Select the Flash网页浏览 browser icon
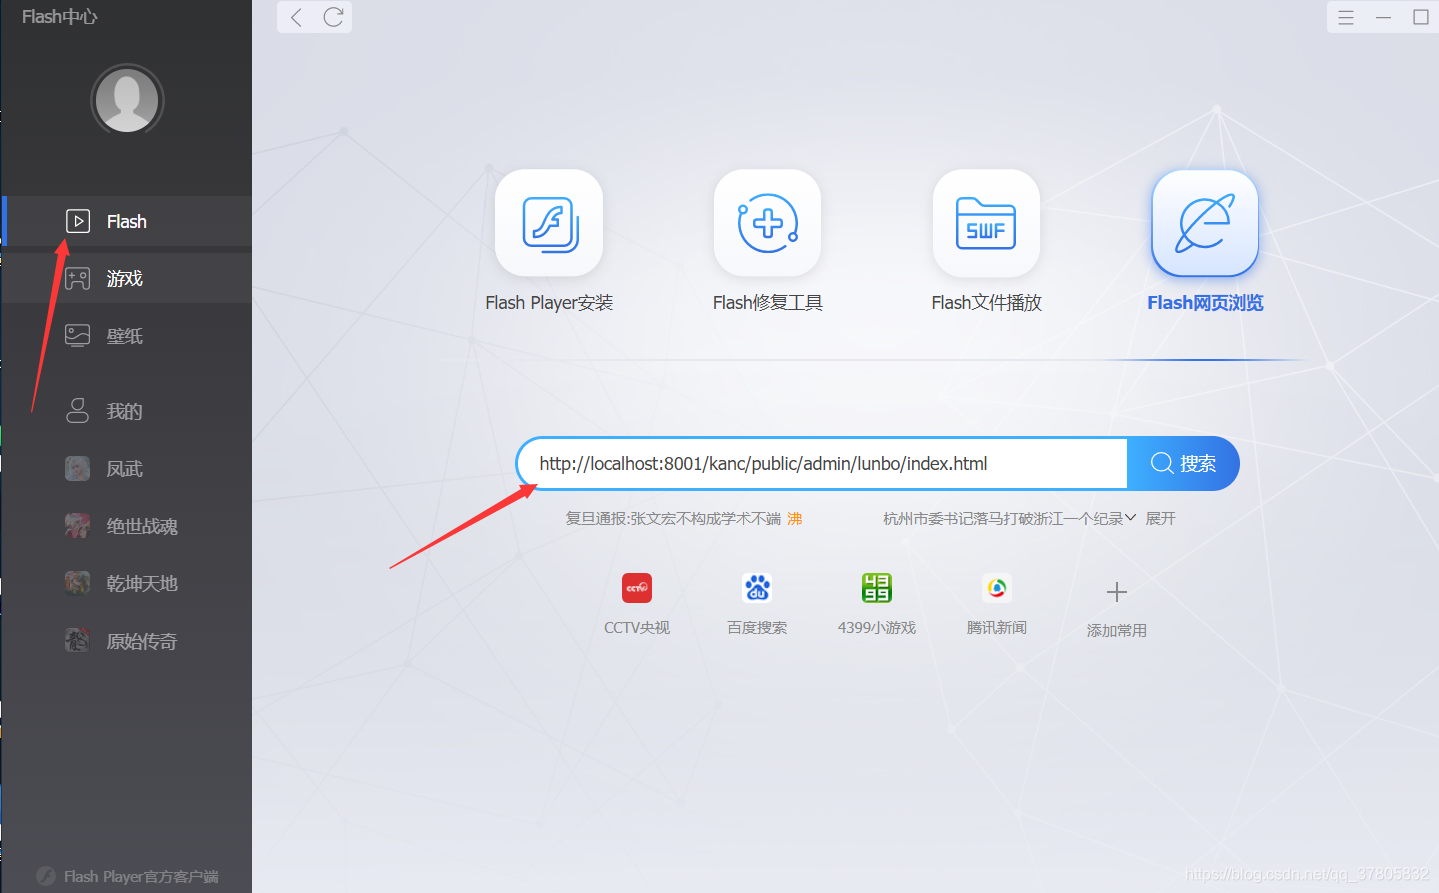The height and width of the screenshot is (893, 1439). click(1205, 223)
